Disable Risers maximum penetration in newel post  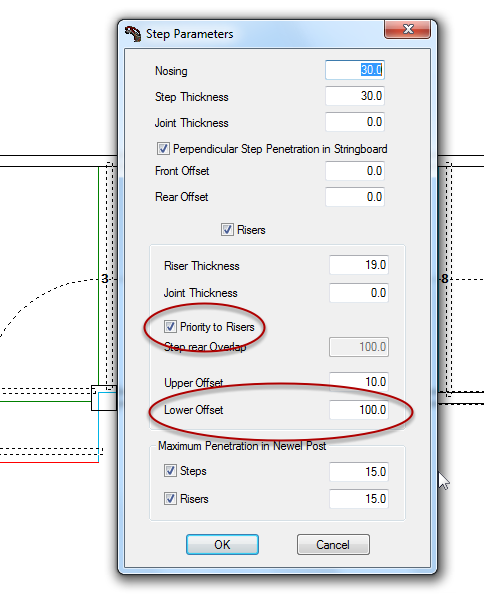[170, 498]
